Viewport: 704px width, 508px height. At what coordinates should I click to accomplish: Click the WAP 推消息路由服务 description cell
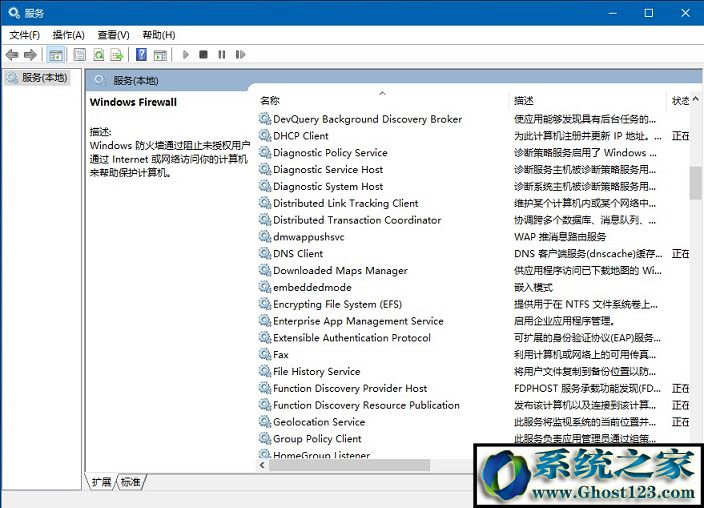coord(560,237)
